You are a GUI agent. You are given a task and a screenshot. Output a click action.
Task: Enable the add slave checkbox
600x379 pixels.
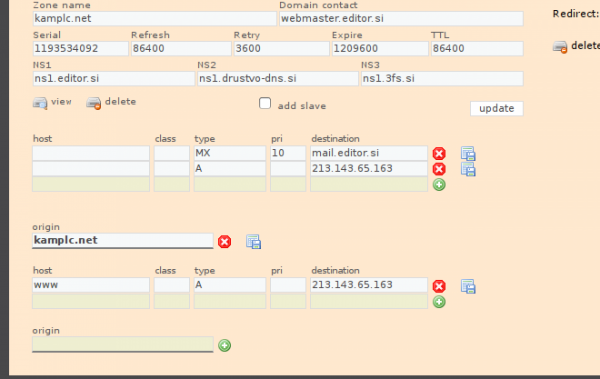tap(265, 103)
